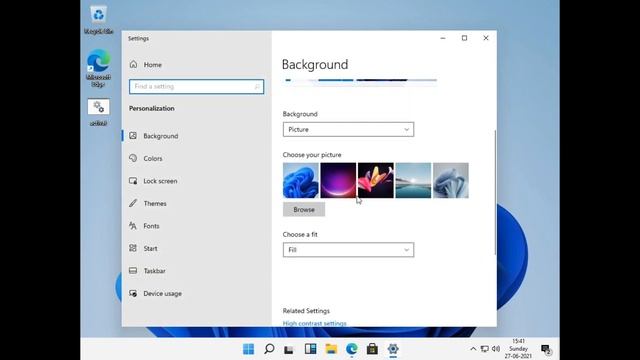Click the Themes paintbrush icon
The width and height of the screenshot is (640, 360).
(x=133, y=203)
